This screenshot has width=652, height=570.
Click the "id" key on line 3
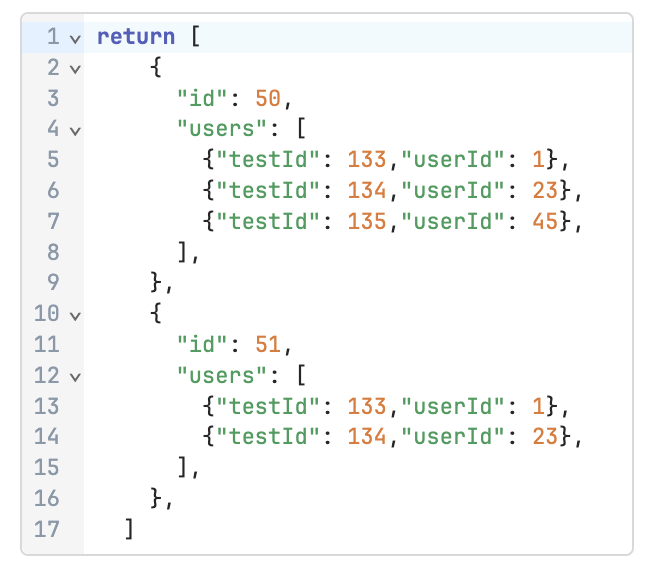[198, 99]
